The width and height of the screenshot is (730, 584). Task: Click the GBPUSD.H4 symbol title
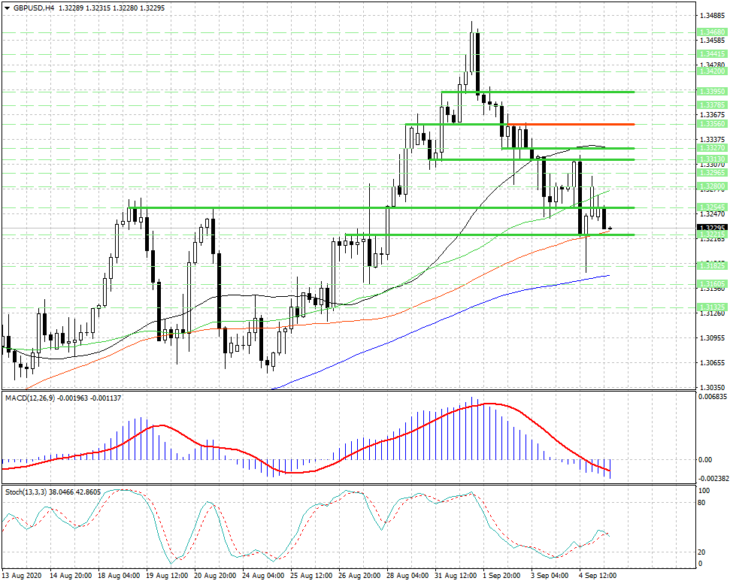(x=33, y=8)
